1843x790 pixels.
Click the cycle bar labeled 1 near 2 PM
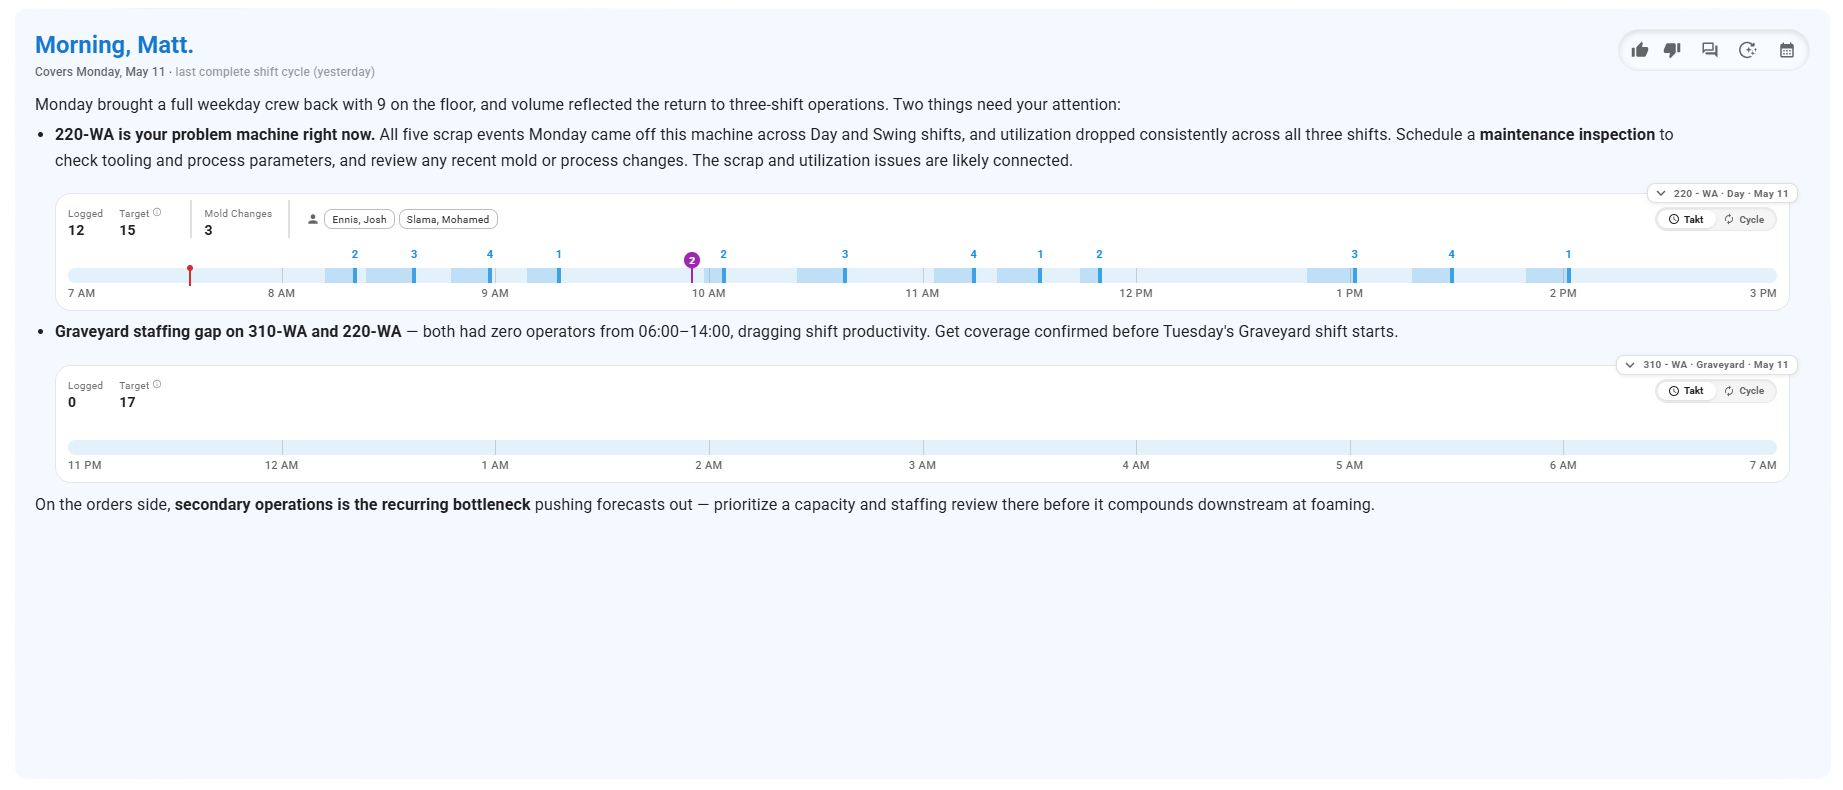[x=1568, y=275]
